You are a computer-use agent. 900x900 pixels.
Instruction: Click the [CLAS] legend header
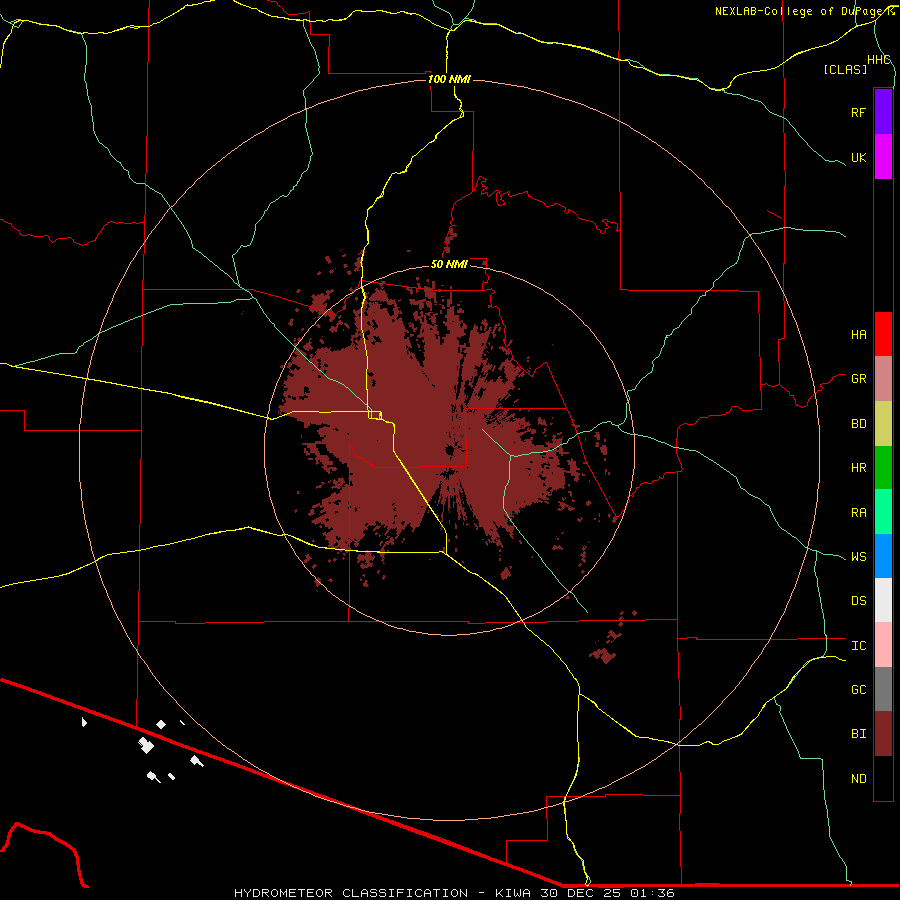(x=845, y=69)
